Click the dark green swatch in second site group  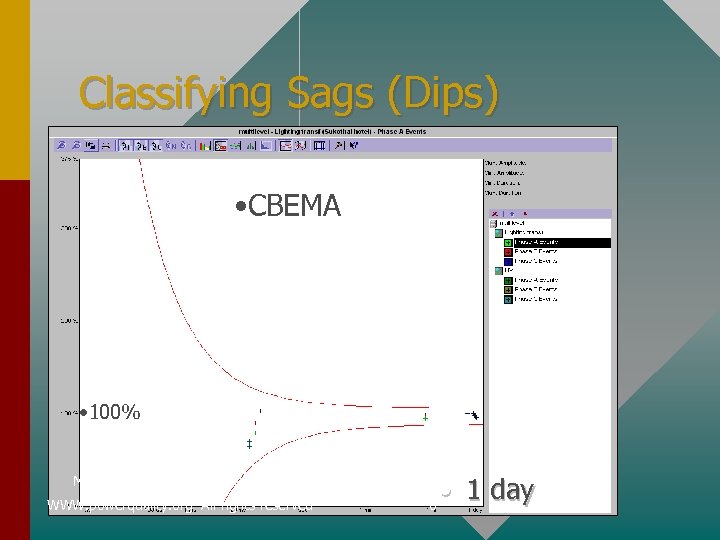[508, 281]
